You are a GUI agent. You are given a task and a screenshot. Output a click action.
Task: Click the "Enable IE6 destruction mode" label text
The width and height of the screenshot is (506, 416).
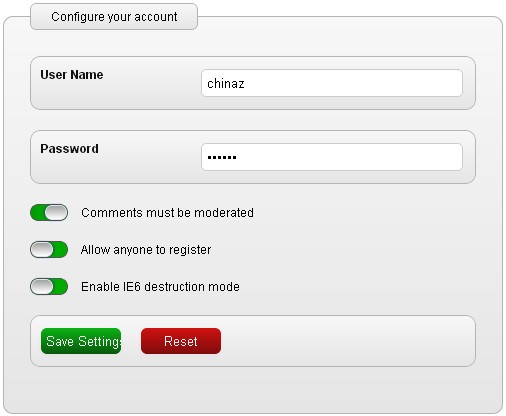[x=160, y=287]
